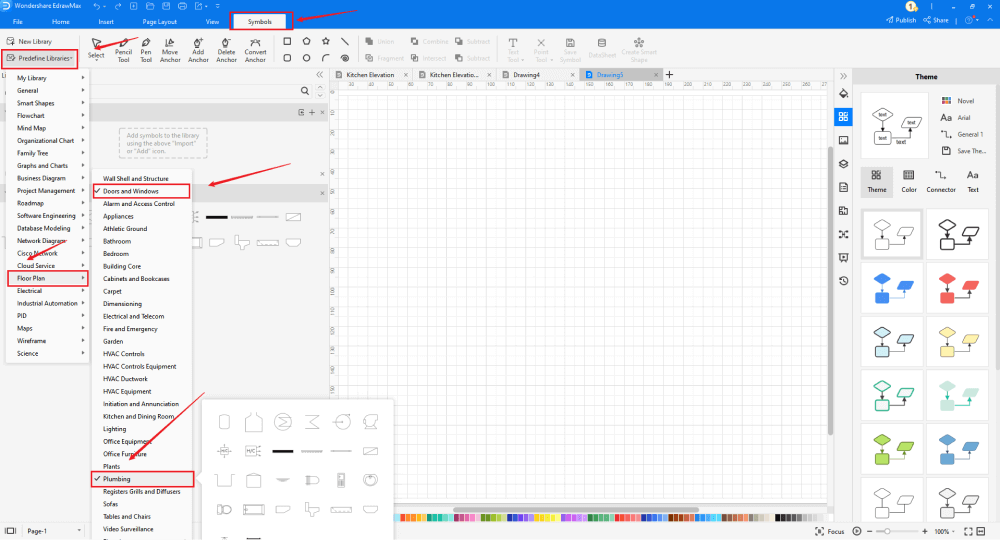
Task: Enable the Bathroom symbol library
Action: [x=117, y=241]
